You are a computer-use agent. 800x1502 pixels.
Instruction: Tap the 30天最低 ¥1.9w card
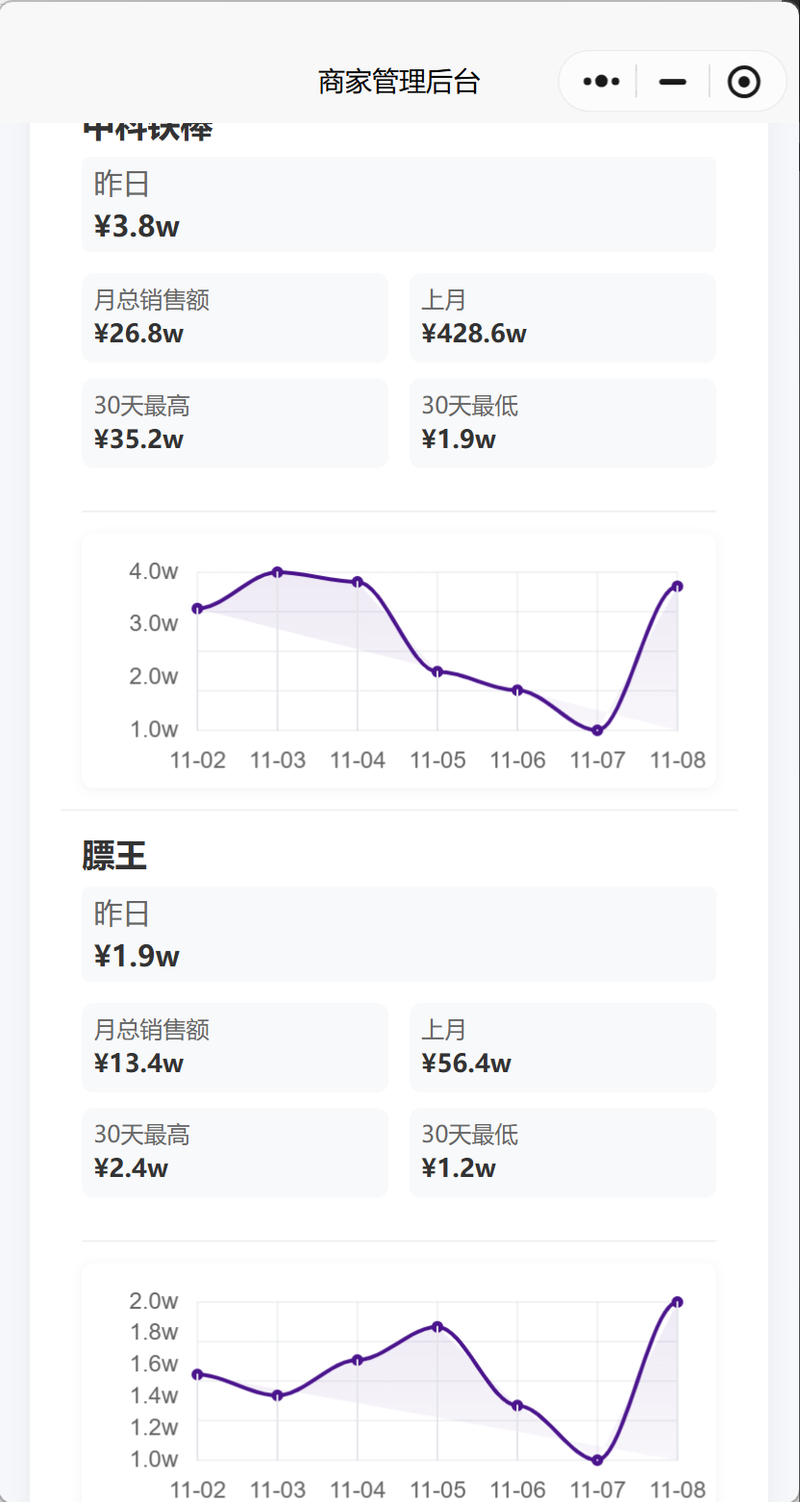[562, 423]
